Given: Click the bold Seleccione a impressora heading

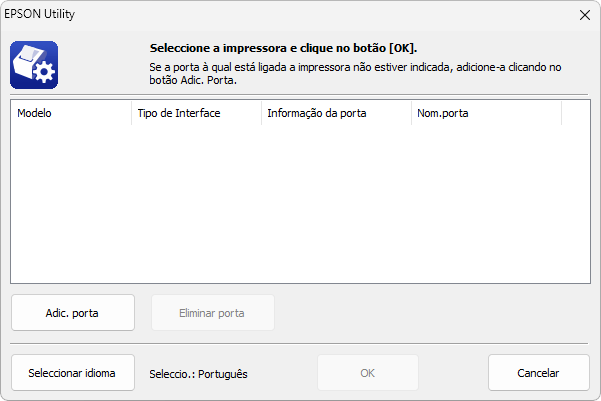Looking at the screenshot, I should click(x=283, y=48).
